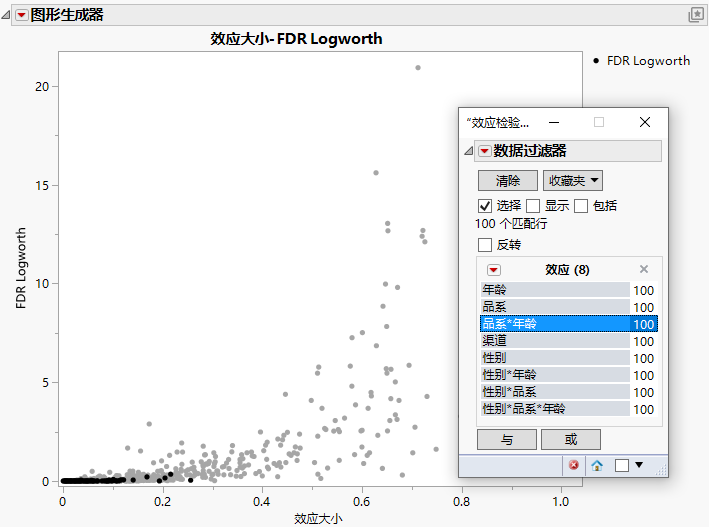Select 性别 in the 效应 filter list
Viewport: 709px width, 527px height.
click(568, 358)
